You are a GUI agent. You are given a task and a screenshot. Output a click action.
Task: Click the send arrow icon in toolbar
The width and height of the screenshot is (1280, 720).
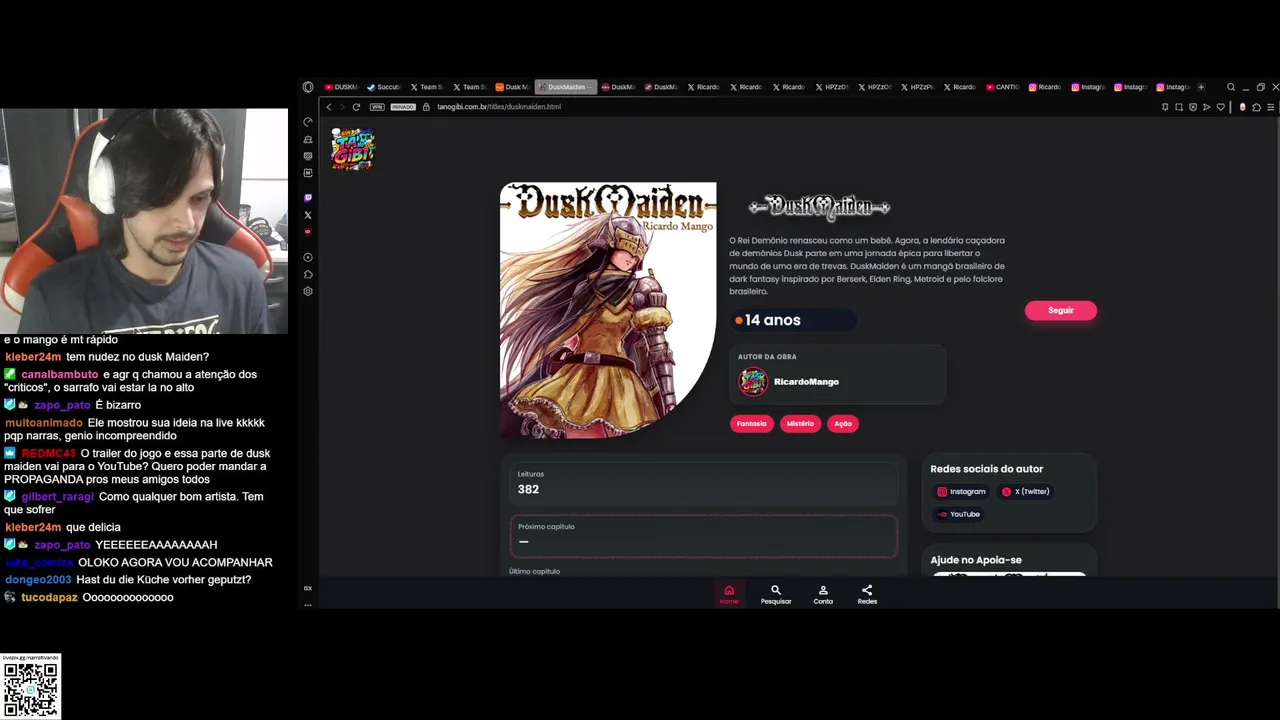1207,107
